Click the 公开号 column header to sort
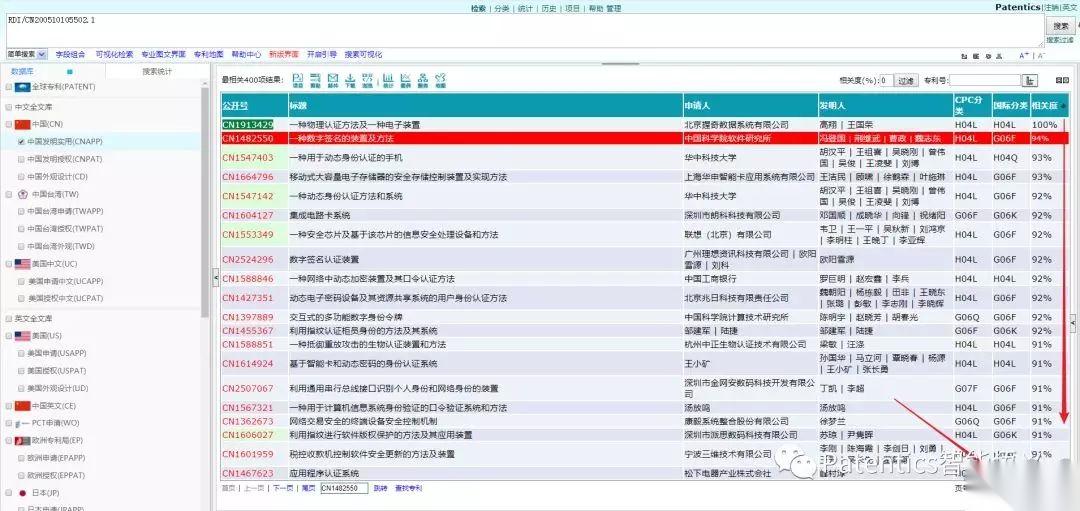 click(235, 105)
